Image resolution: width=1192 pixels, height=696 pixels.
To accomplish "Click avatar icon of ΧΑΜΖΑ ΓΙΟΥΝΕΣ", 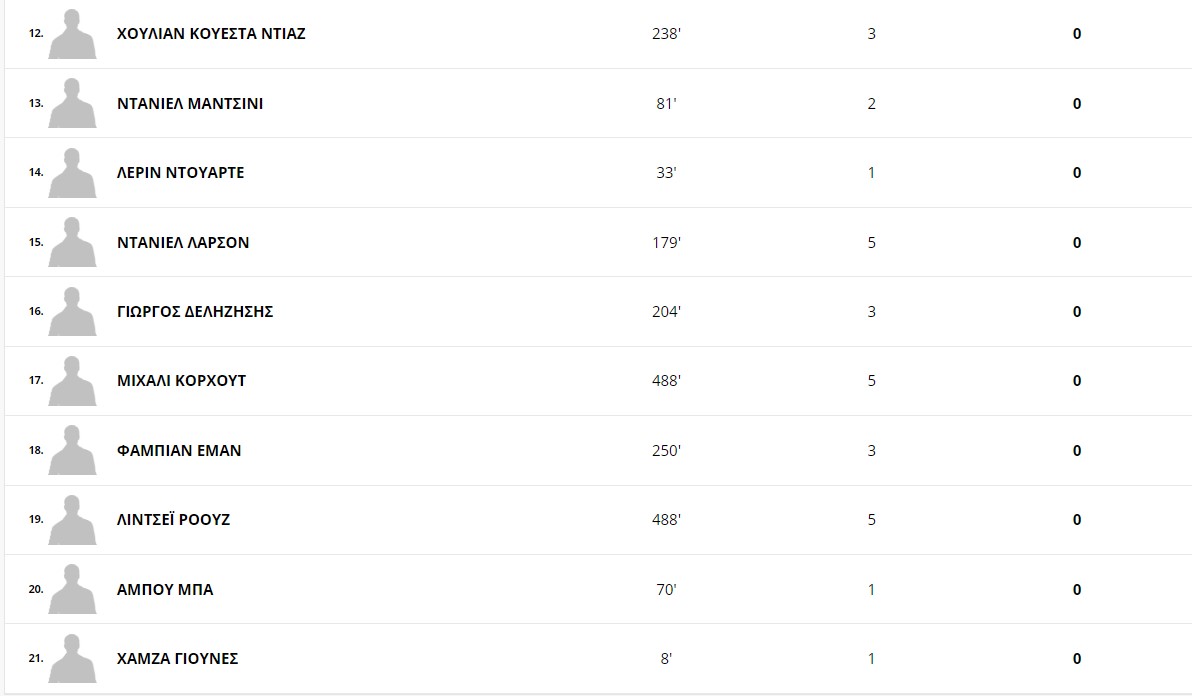I will point(72,658).
